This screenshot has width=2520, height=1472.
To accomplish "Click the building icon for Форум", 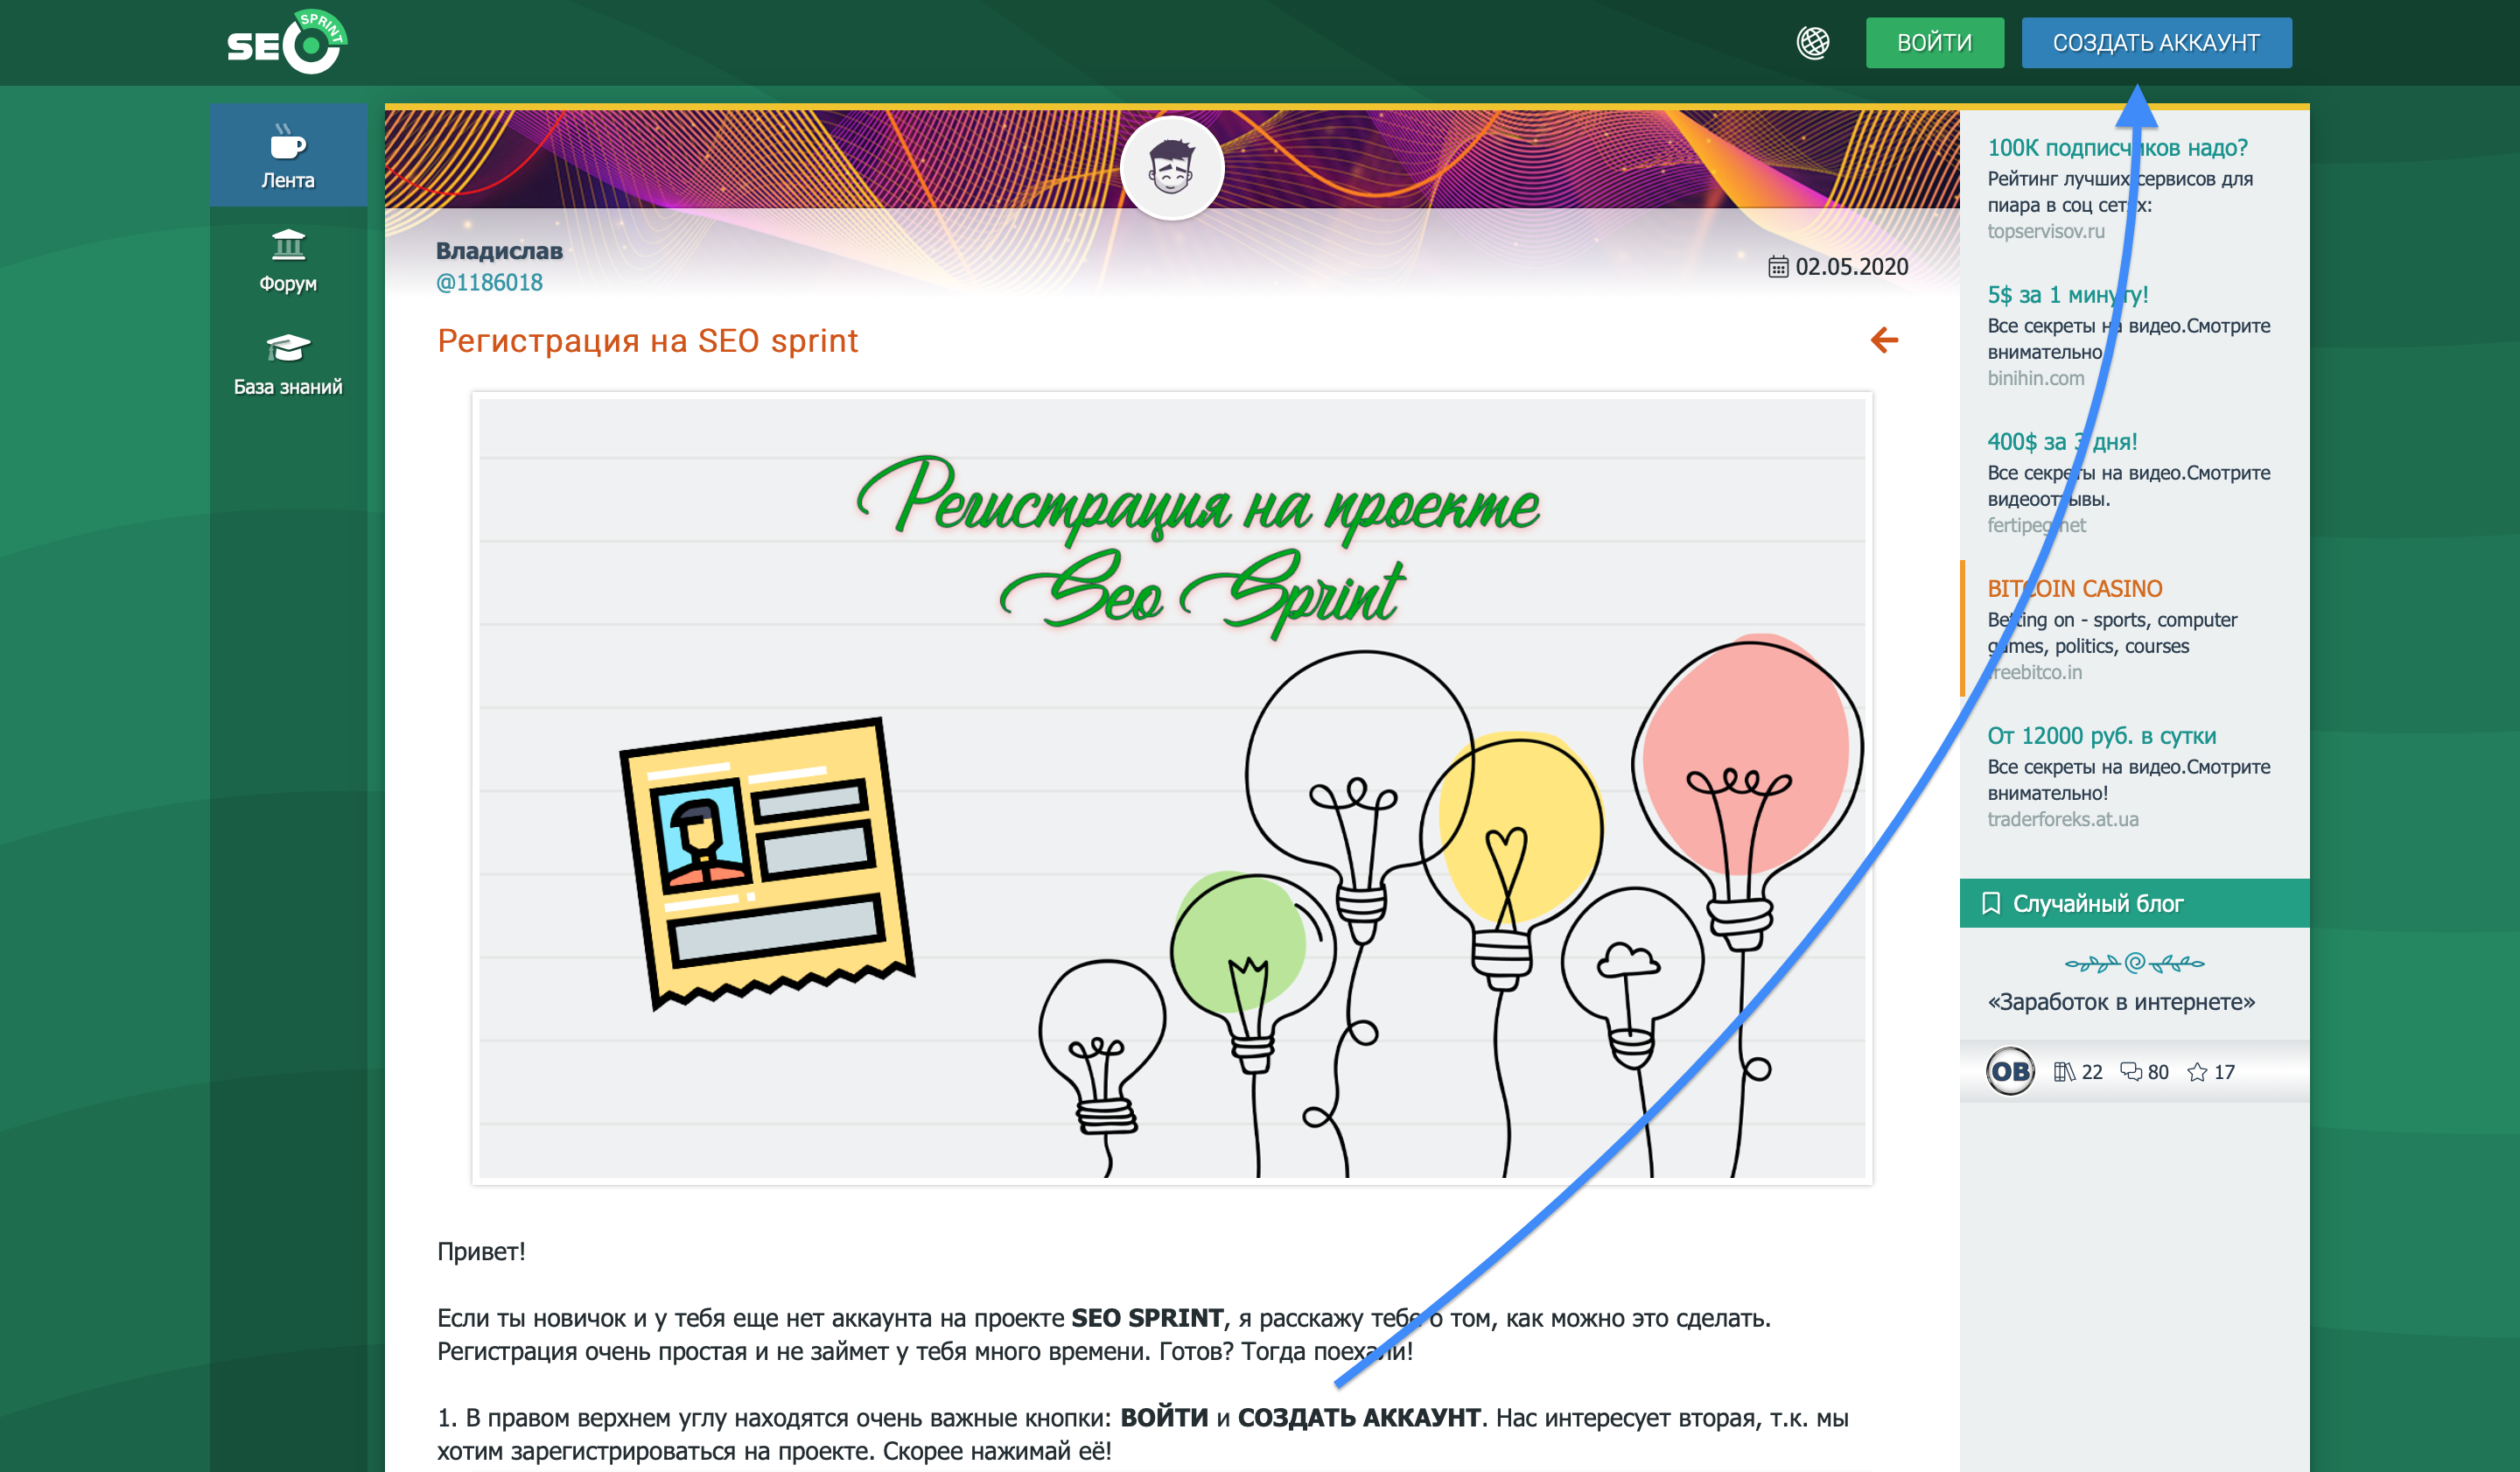I will (x=288, y=245).
